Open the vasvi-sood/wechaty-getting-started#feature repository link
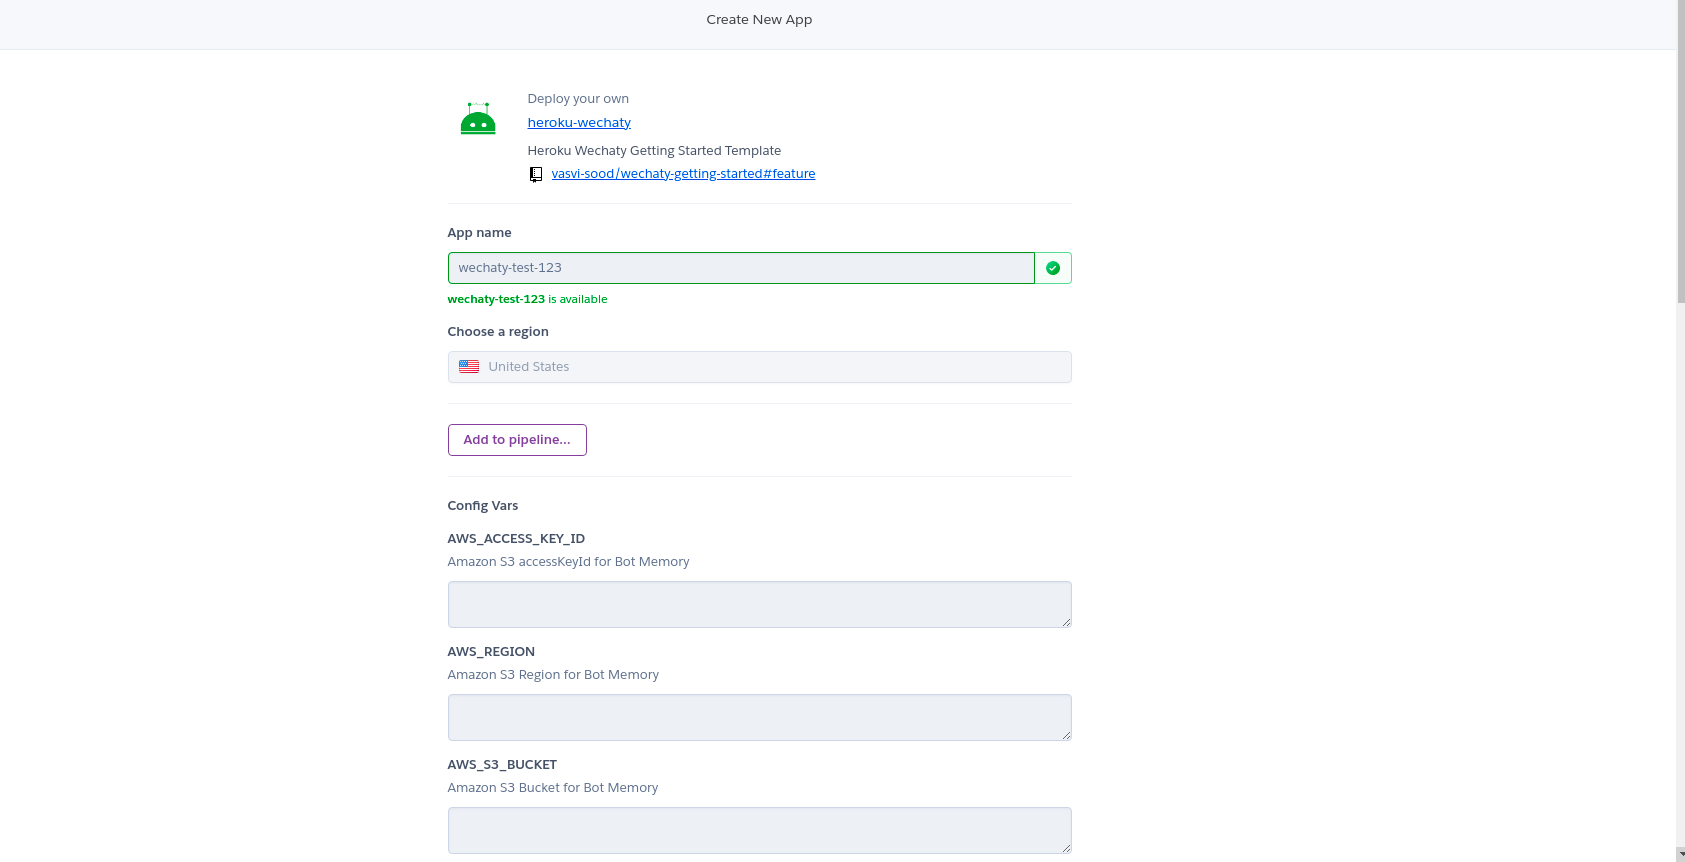1685x862 pixels. tap(683, 174)
